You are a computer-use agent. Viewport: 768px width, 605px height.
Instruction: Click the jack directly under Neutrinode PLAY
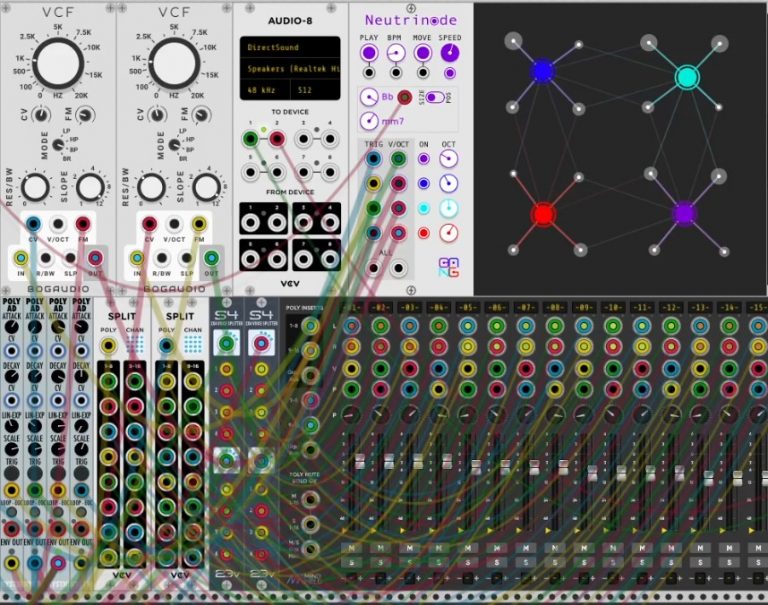point(369,73)
